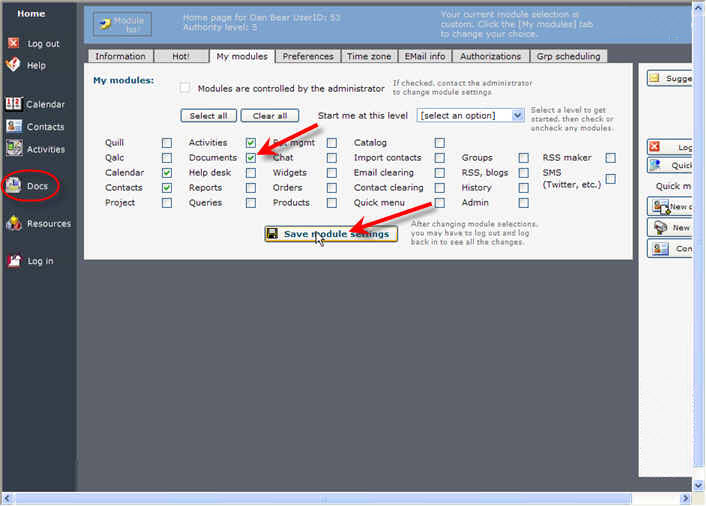Go to Home link in sidebar
Image resolution: width=706 pixels, height=506 pixels.
[x=31, y=14]
